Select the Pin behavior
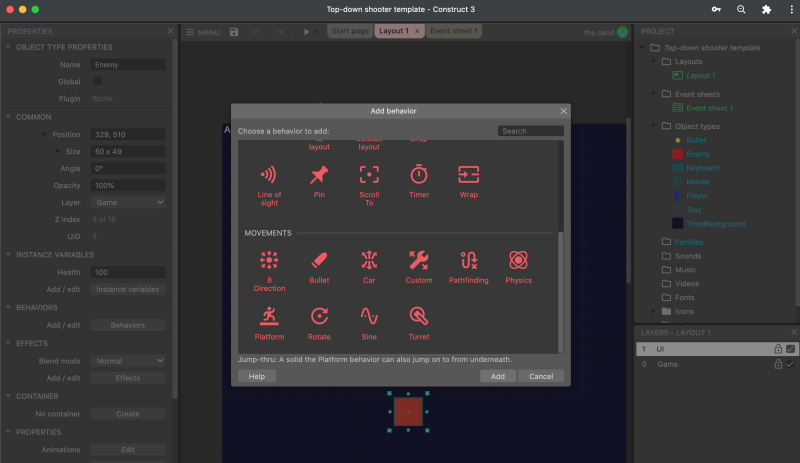The image size is (800, 463). pyautogui.click(x=319, y=182)
